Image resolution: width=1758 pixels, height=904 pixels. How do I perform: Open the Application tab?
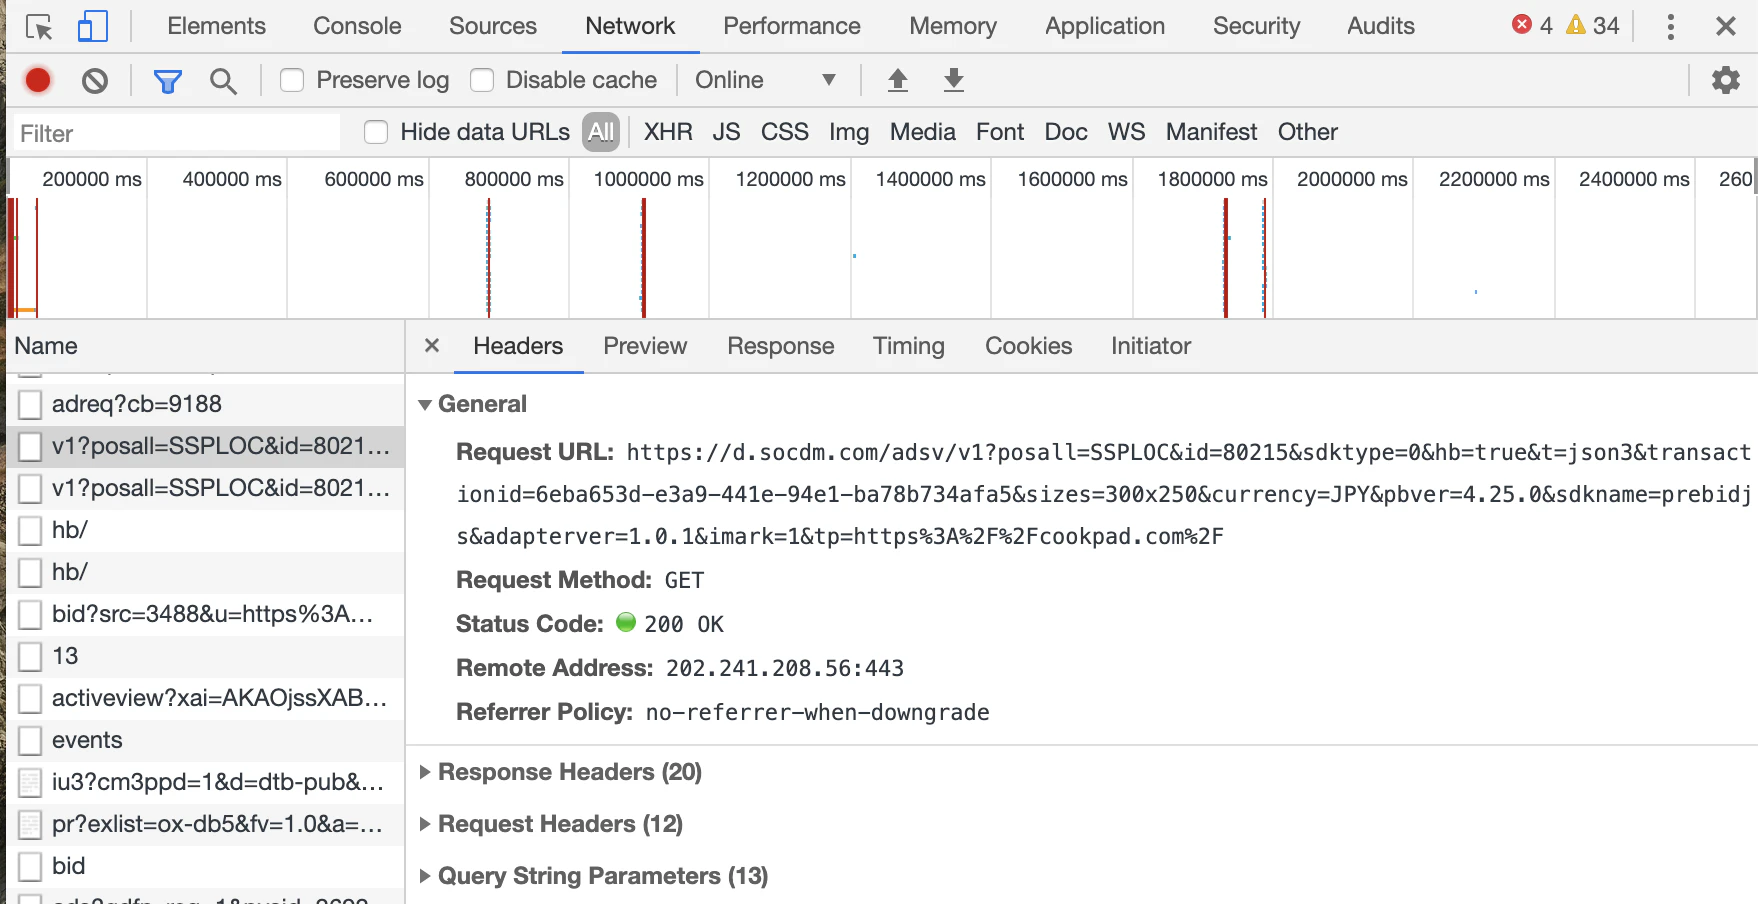(x=1105, y=26)
